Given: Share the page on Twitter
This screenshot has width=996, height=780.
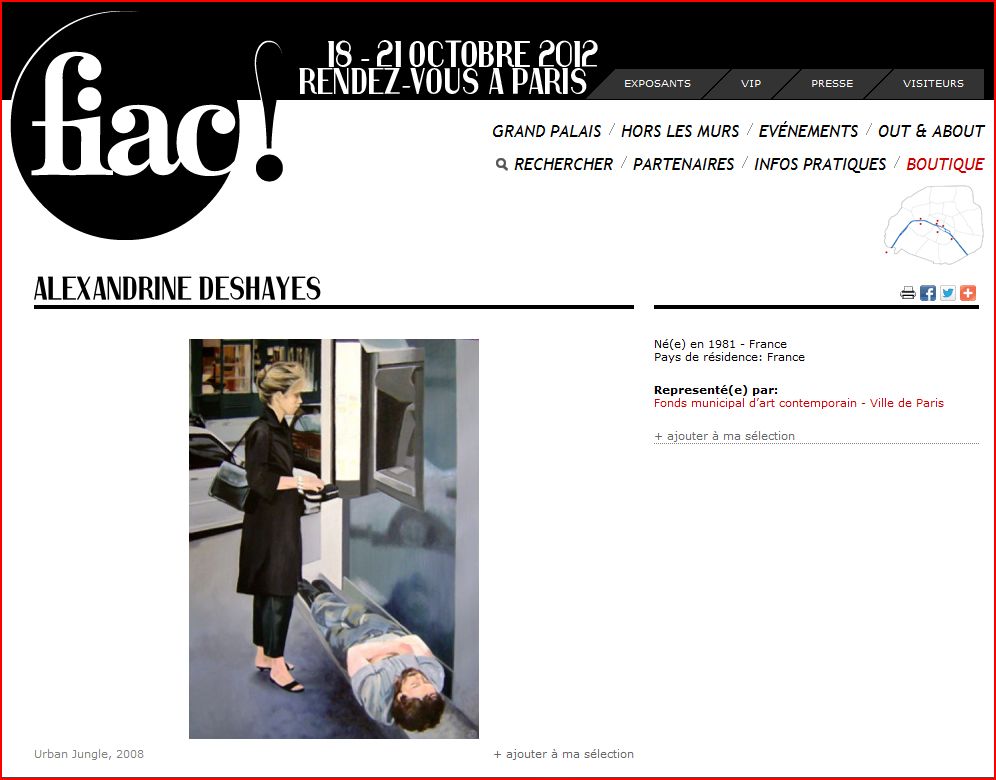Looking at the screenshot, I should (948, 293).
